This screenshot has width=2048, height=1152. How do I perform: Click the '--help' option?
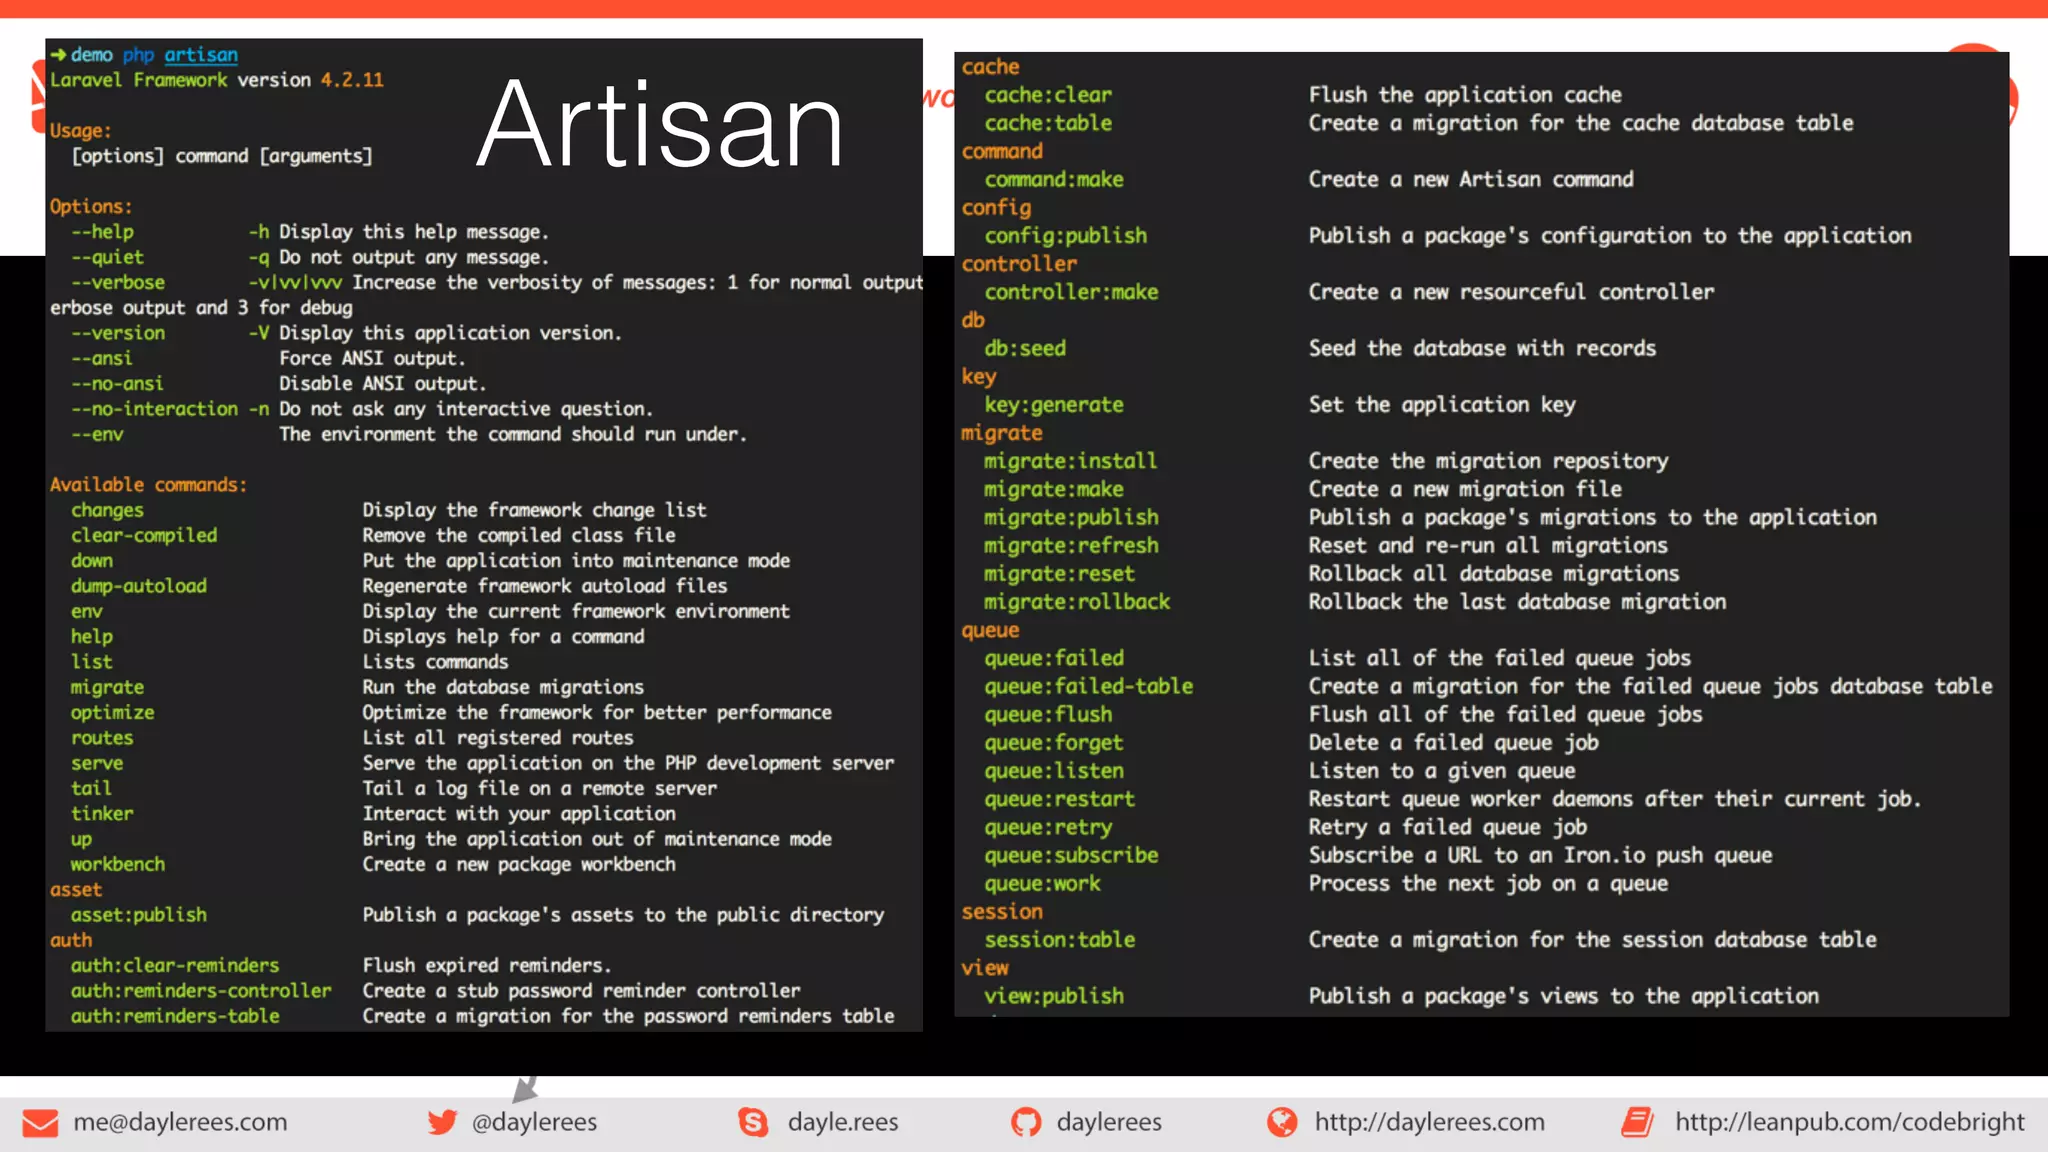point(102,232)
